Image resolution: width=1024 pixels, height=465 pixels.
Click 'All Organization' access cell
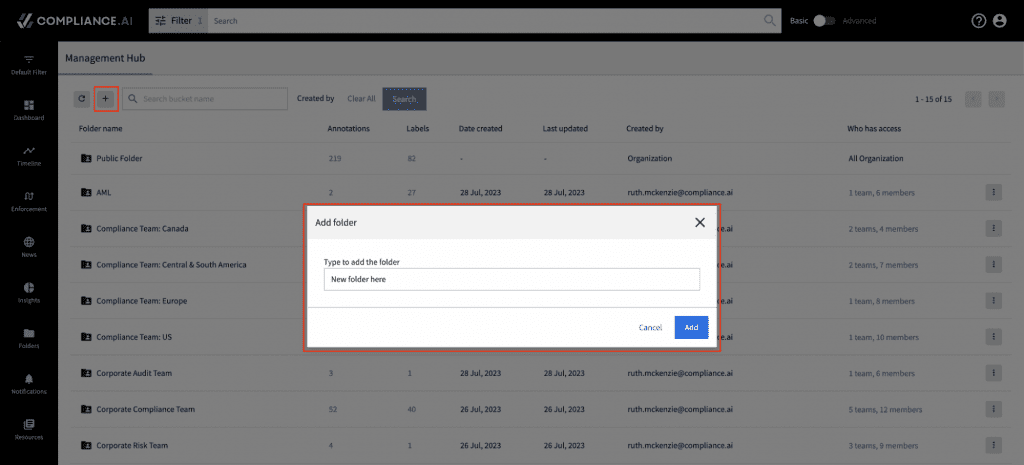click(876, 158)
